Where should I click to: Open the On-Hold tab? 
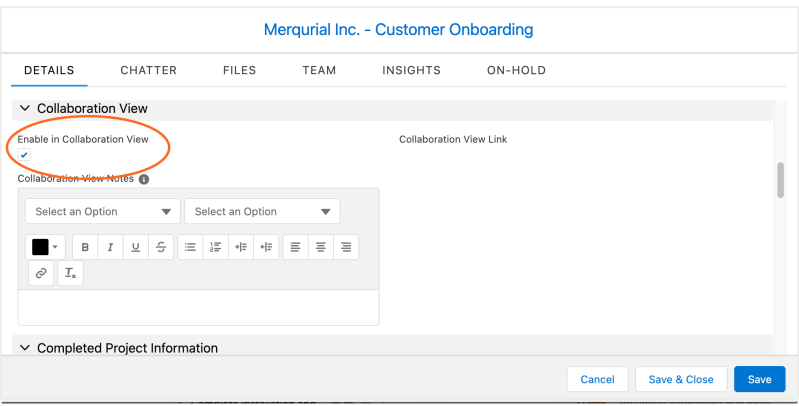click(516, 70)
